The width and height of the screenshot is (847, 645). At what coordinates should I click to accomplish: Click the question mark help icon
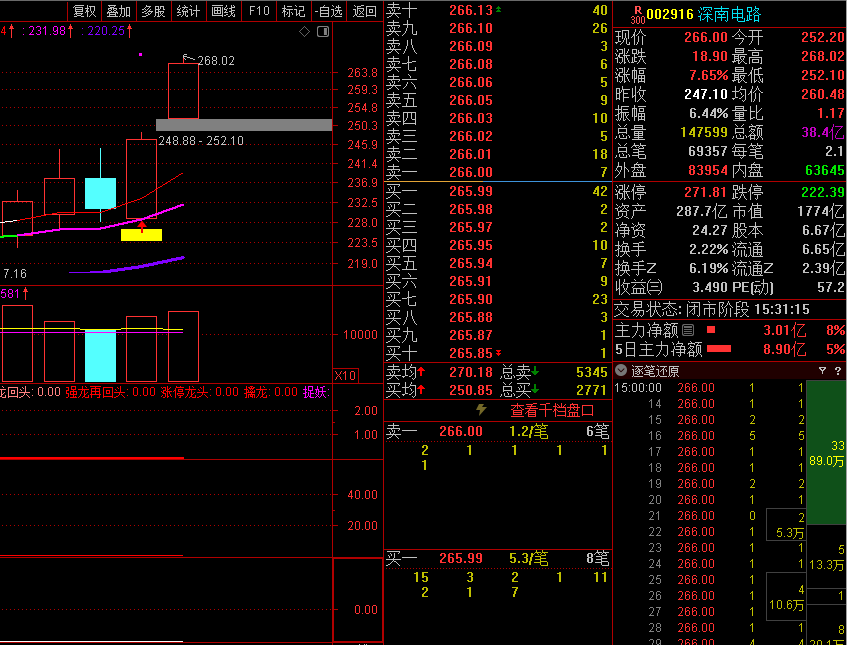coord(837,370)
